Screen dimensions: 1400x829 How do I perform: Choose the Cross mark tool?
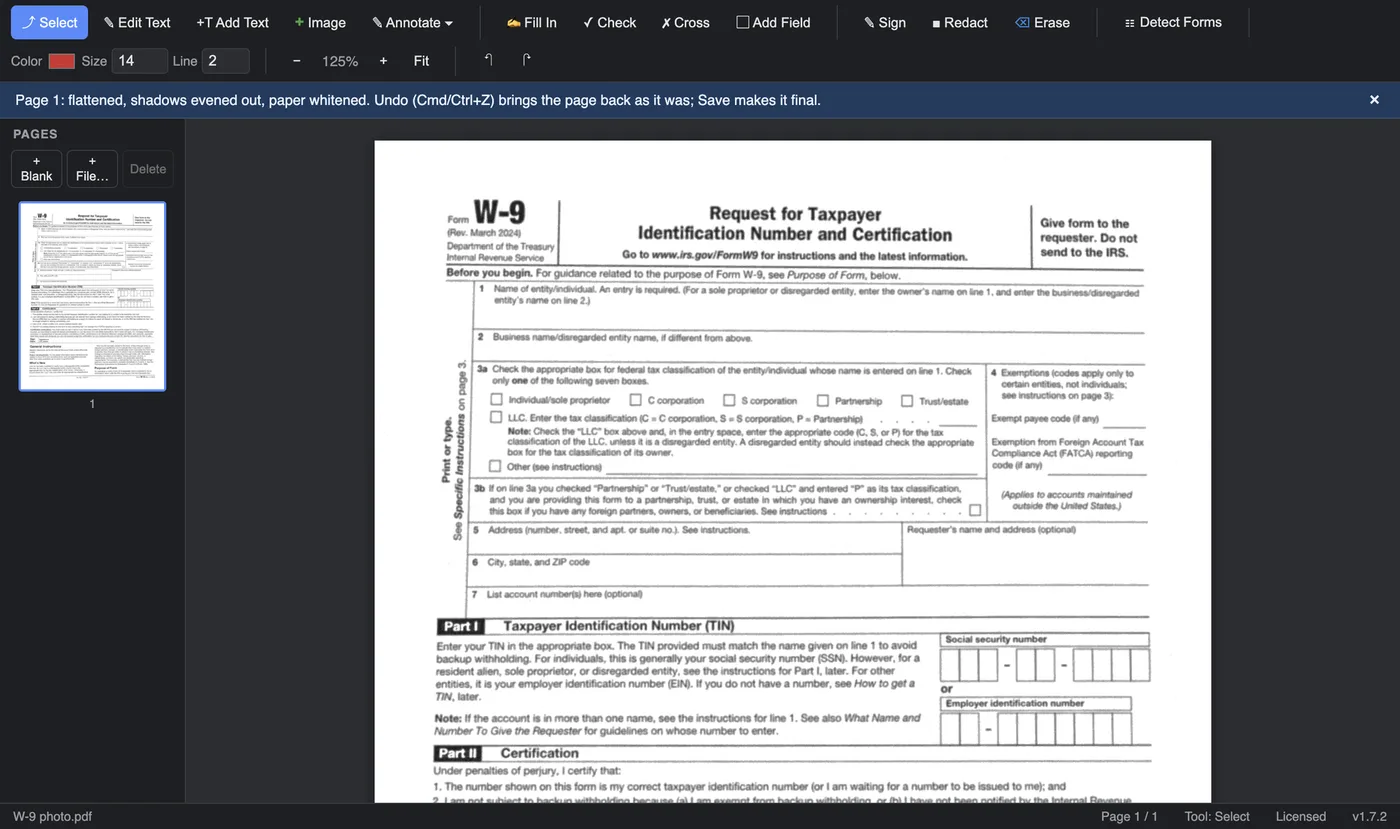[x=685, y=22]
